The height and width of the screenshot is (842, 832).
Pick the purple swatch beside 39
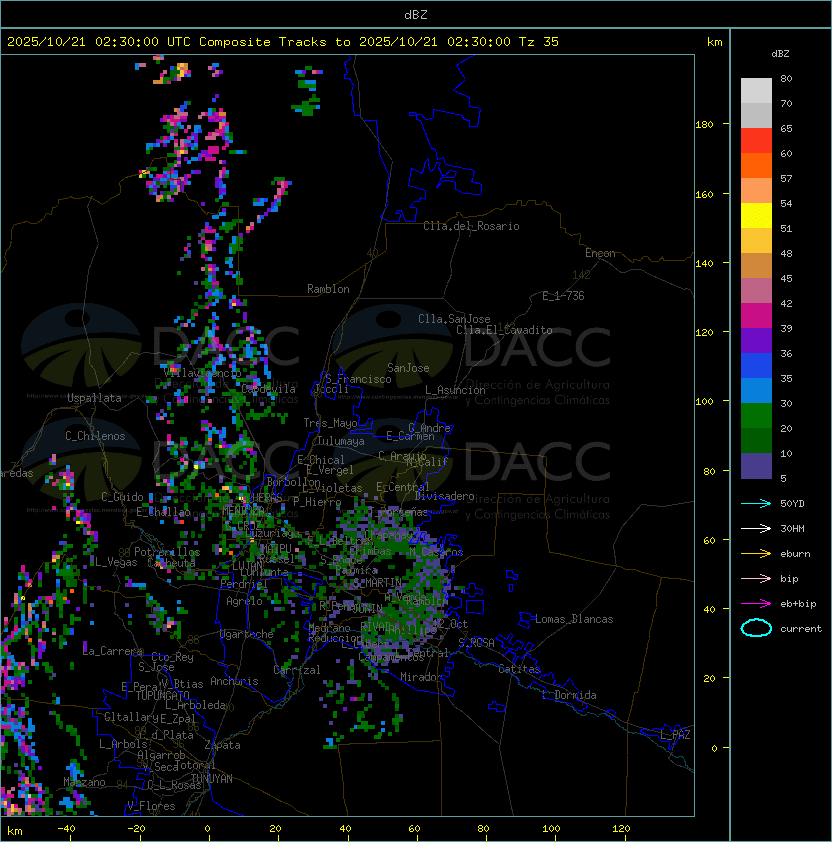[756, 340]
